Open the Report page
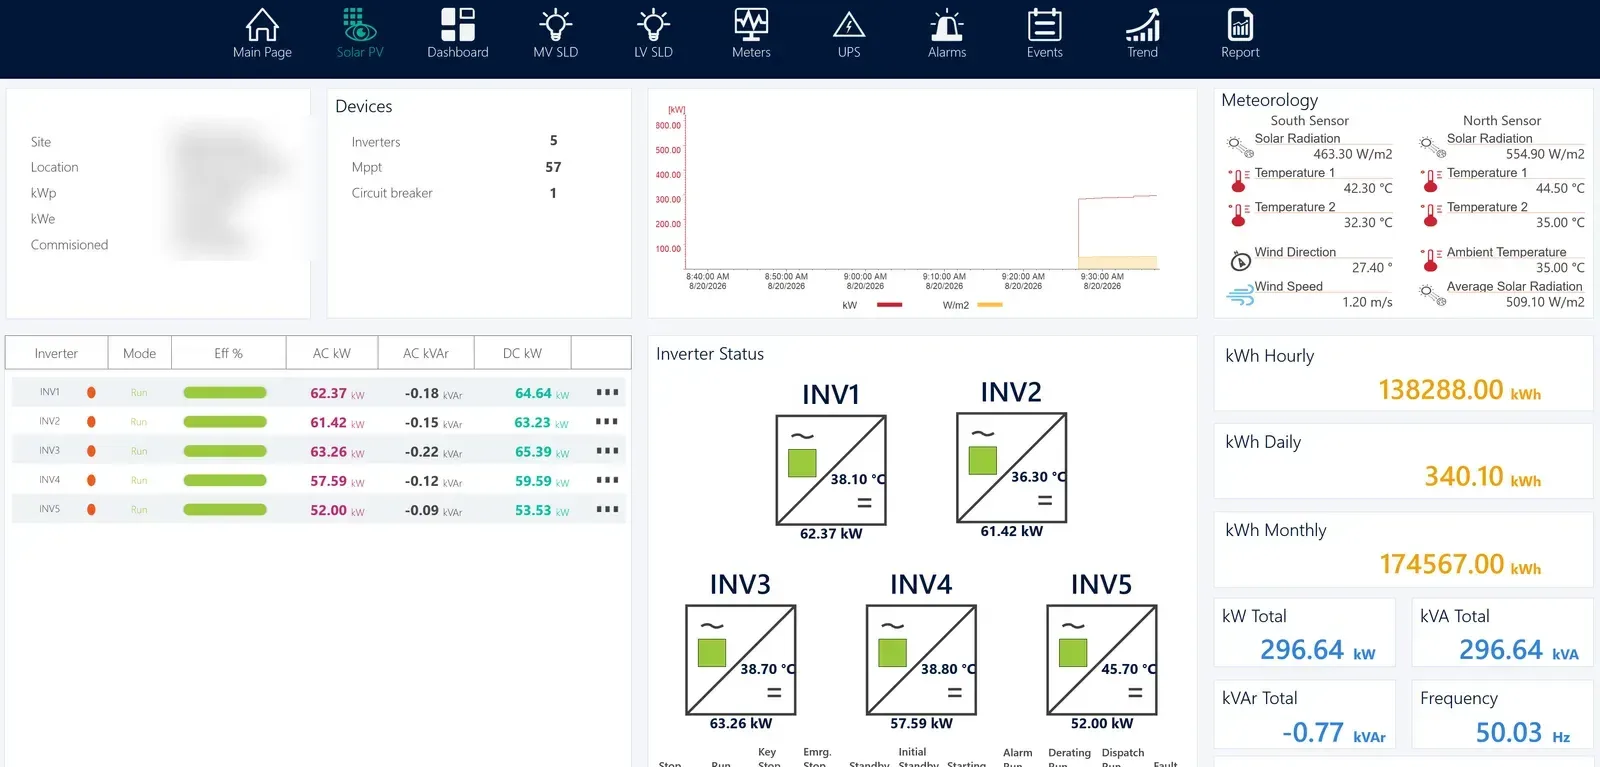1600x767 pixels. click(1240, 33)
